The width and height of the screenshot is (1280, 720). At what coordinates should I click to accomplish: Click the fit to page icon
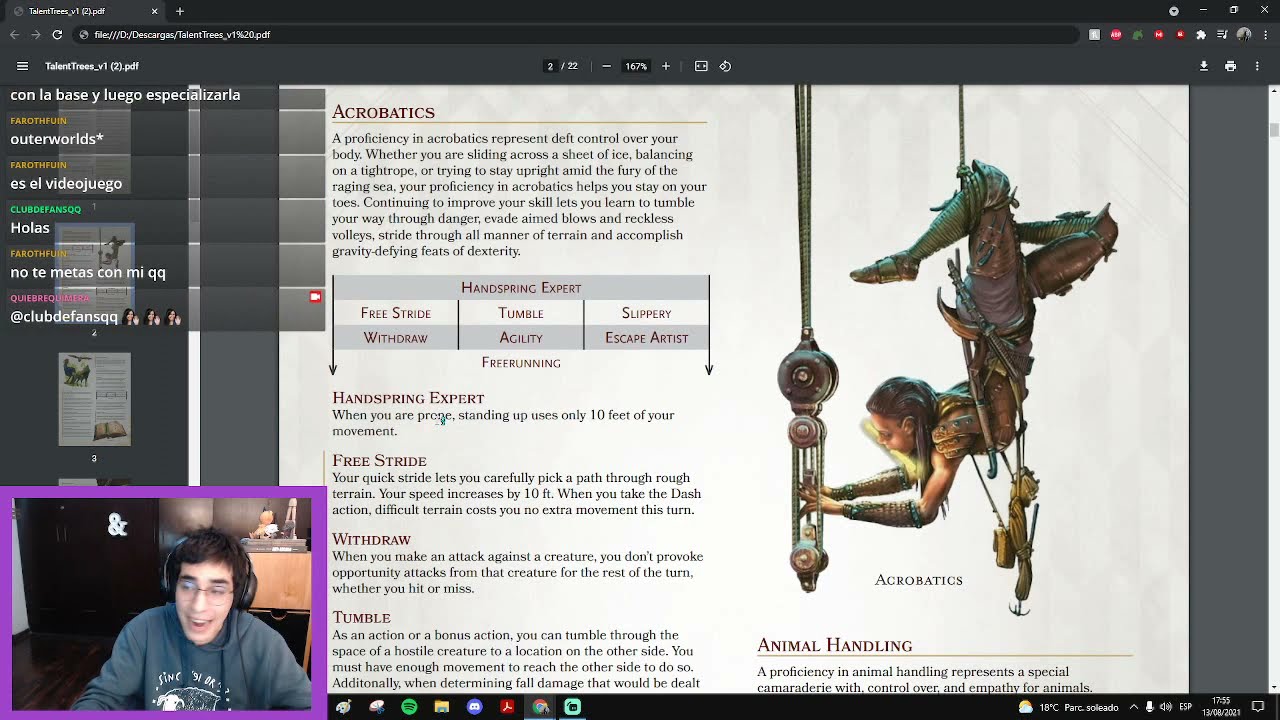(x=701, y=66)
